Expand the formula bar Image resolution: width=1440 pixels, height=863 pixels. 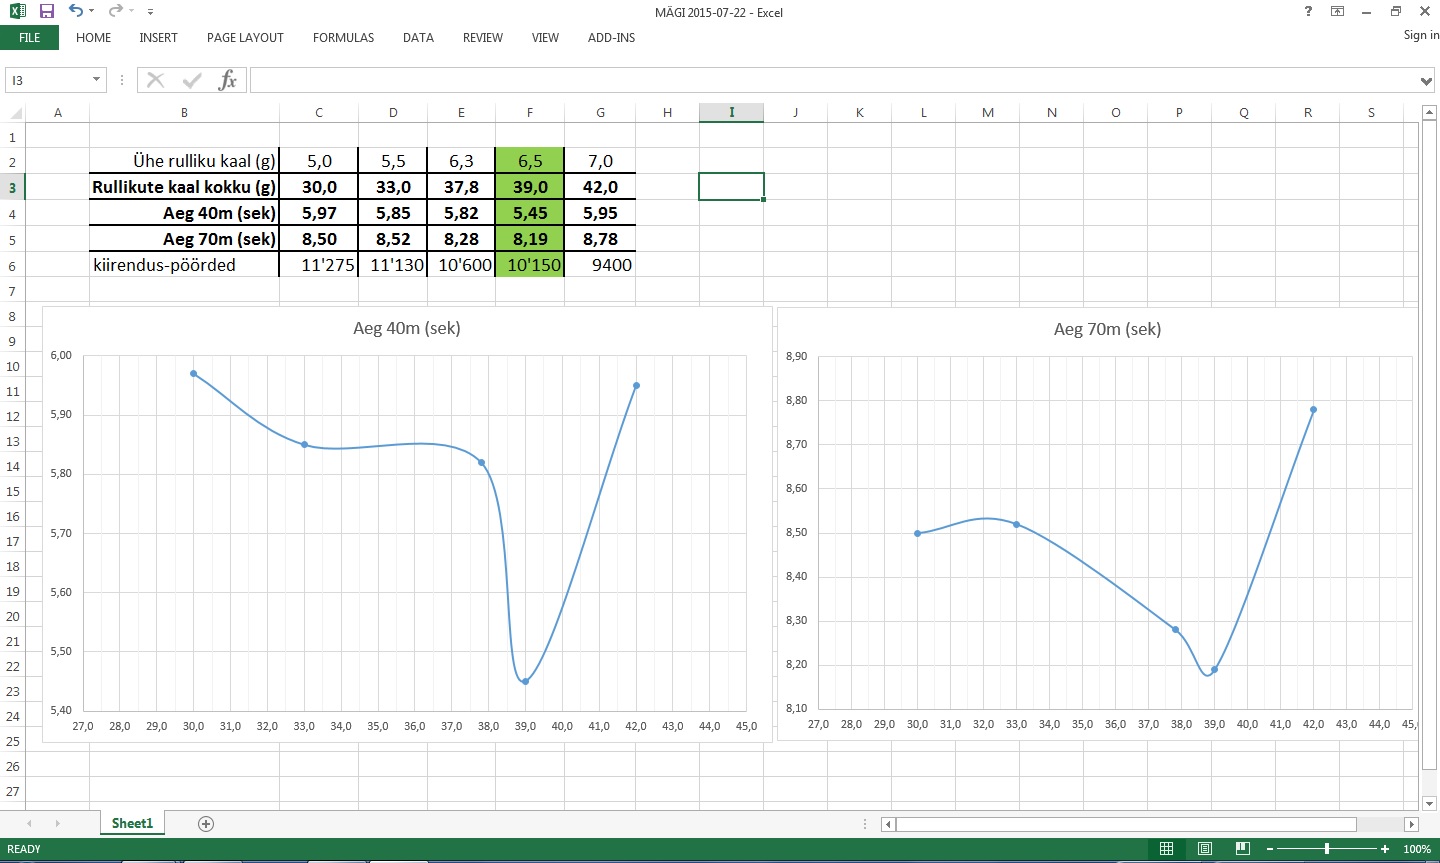tap(1426, 81)
